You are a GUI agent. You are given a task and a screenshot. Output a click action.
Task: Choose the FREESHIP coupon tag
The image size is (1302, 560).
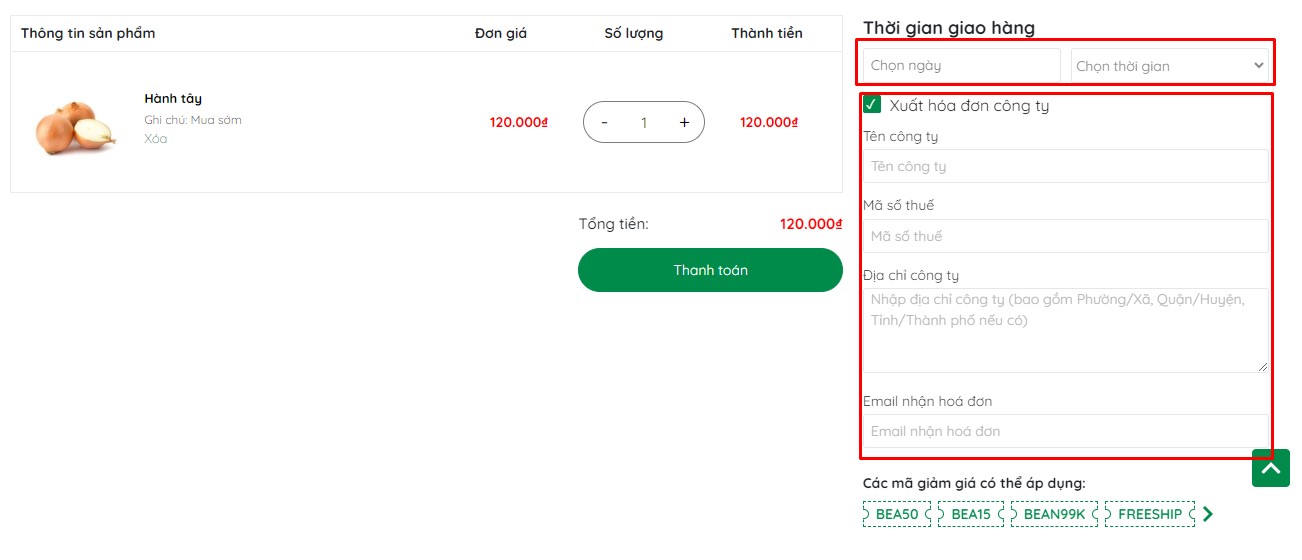pyautogui.click(x=1149, y=514)
